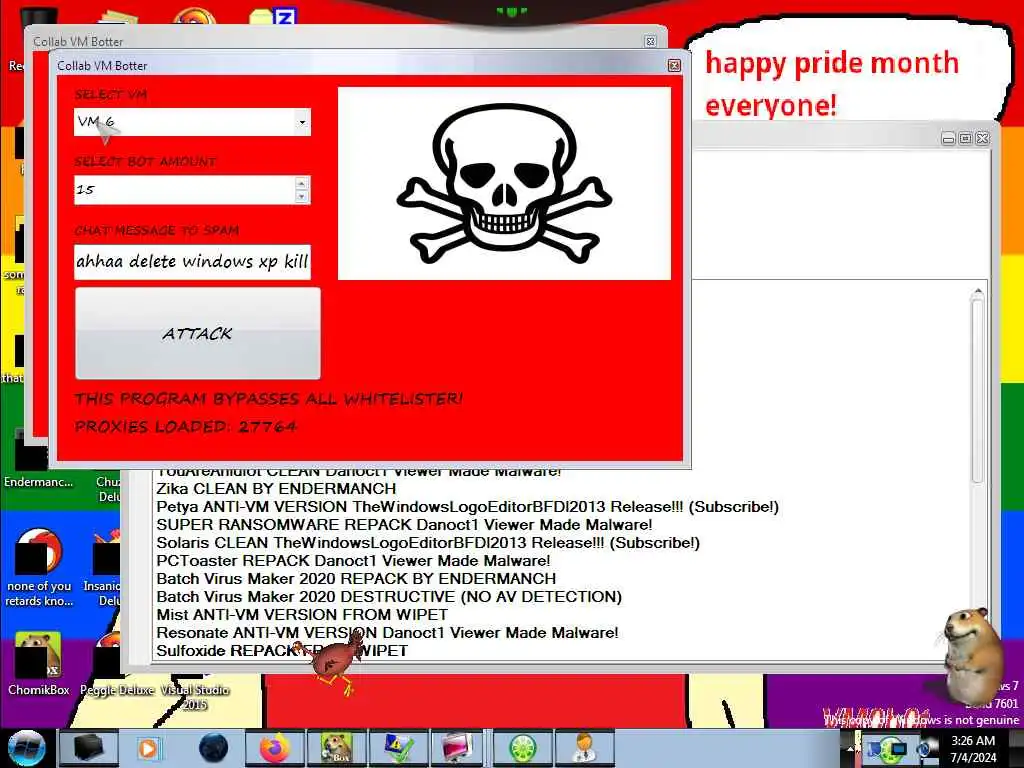Maximize the background list window

coord(965,138)
